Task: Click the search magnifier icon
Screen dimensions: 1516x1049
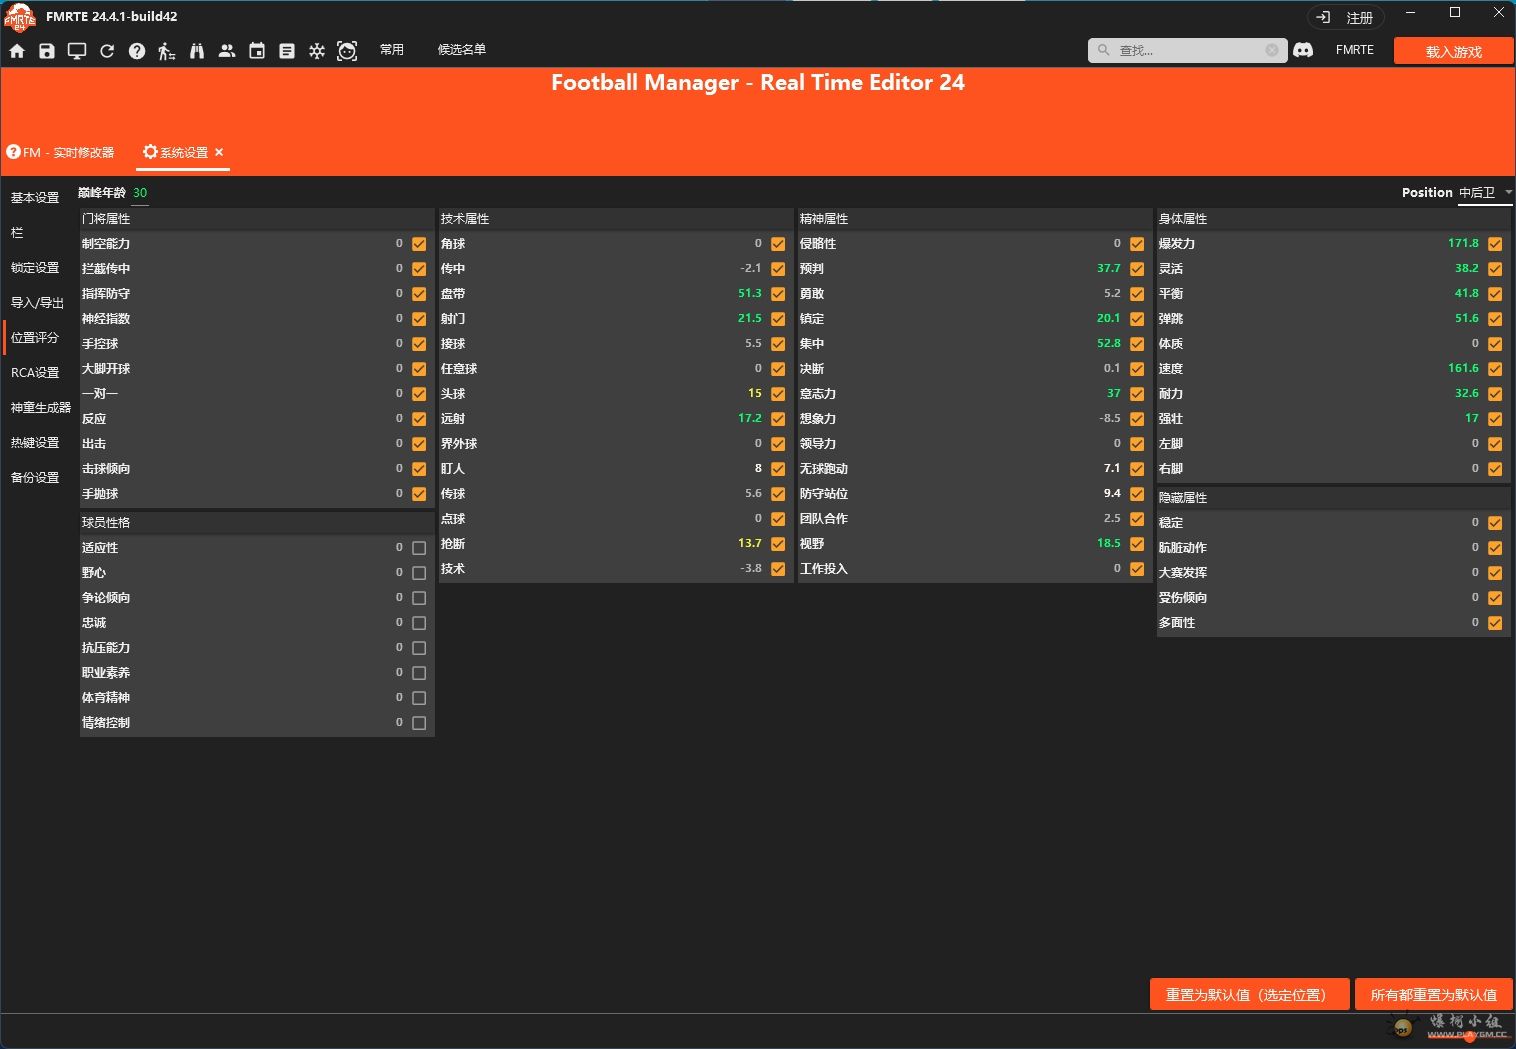Action: pyautogui.click(x=1103, y=50)
